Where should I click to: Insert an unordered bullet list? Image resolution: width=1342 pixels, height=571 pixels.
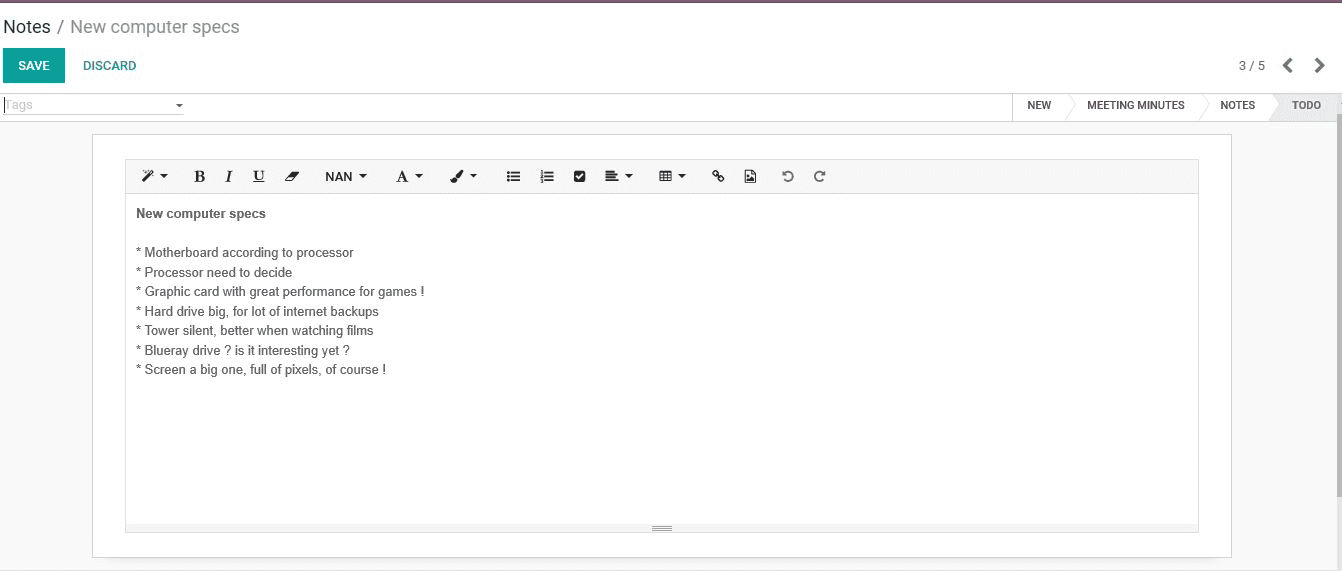point(513,177)
